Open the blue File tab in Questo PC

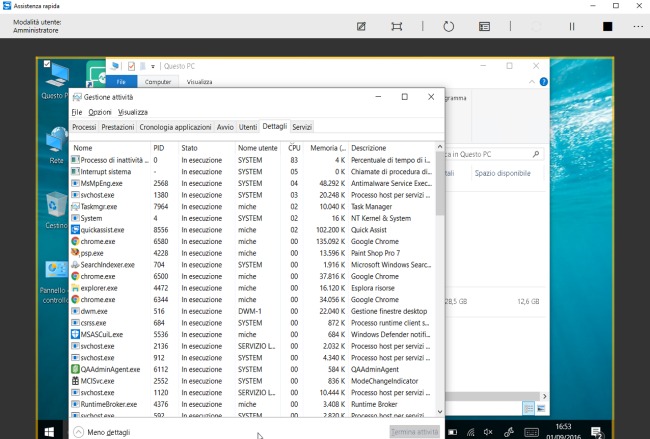121,82
